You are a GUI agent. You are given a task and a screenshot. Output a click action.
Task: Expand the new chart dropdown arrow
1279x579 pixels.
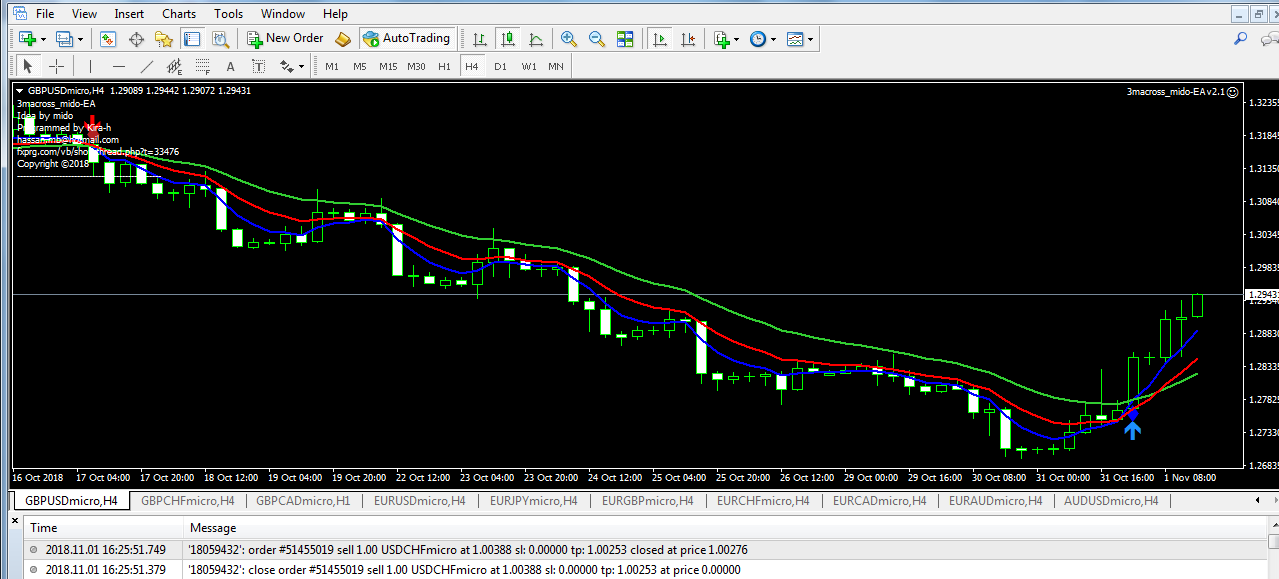coord(43,40)
